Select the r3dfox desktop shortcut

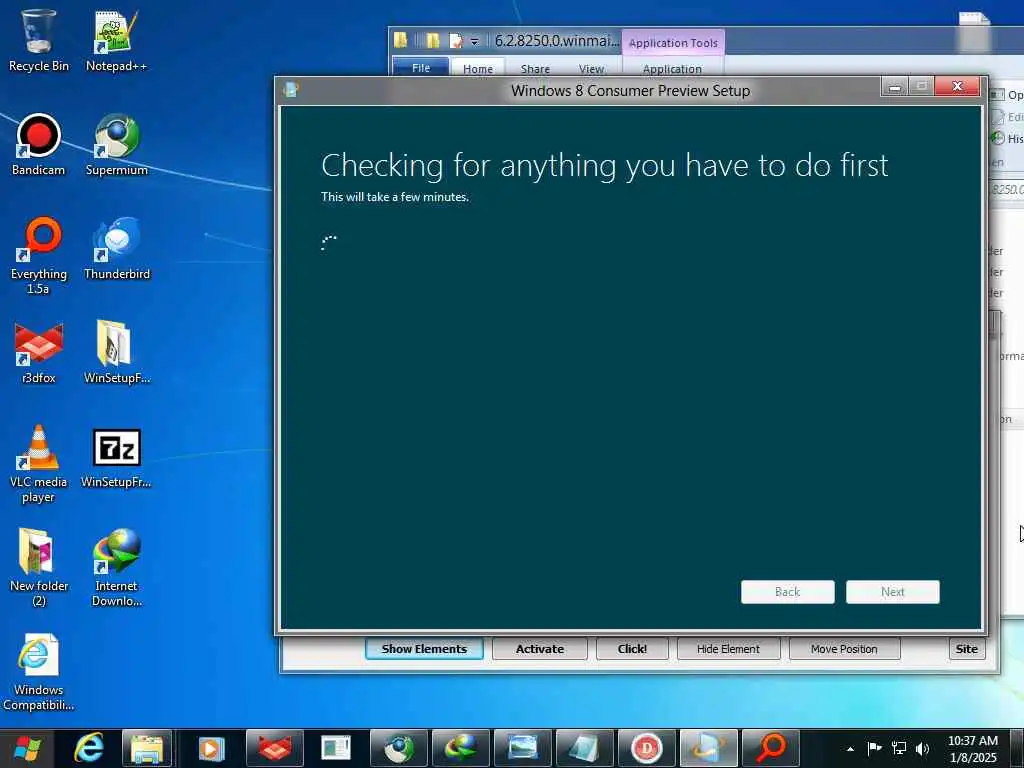38,353
